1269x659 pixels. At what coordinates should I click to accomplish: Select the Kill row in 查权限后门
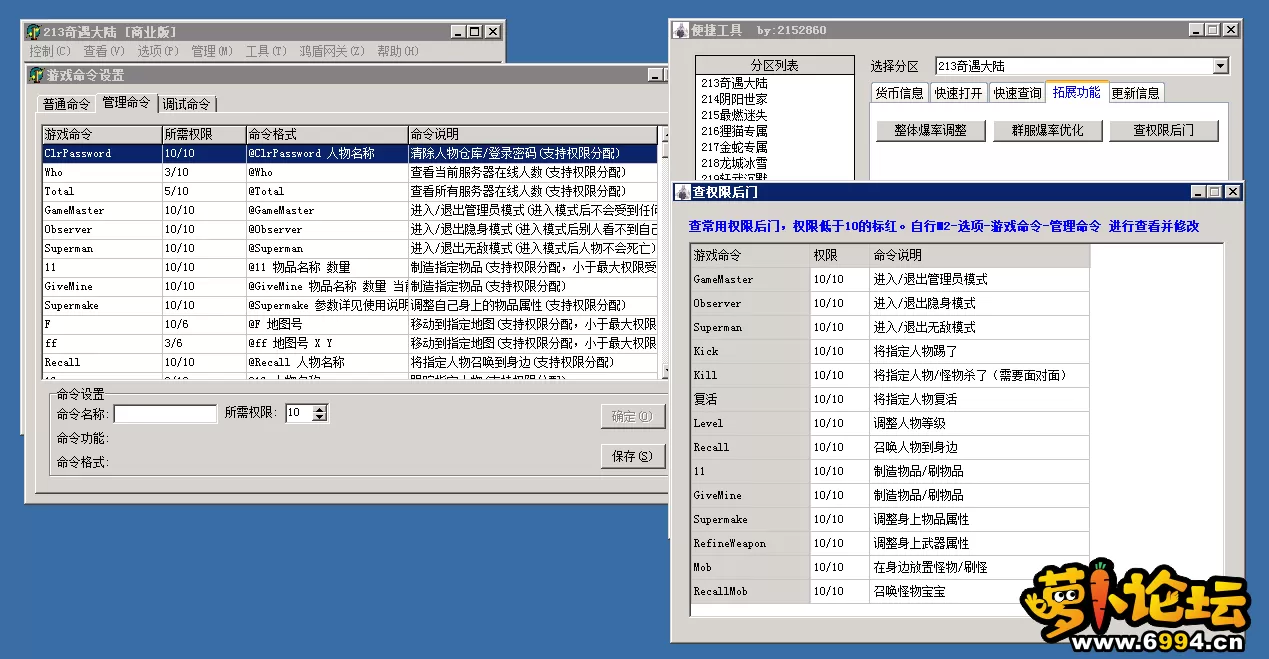point(890,375)
